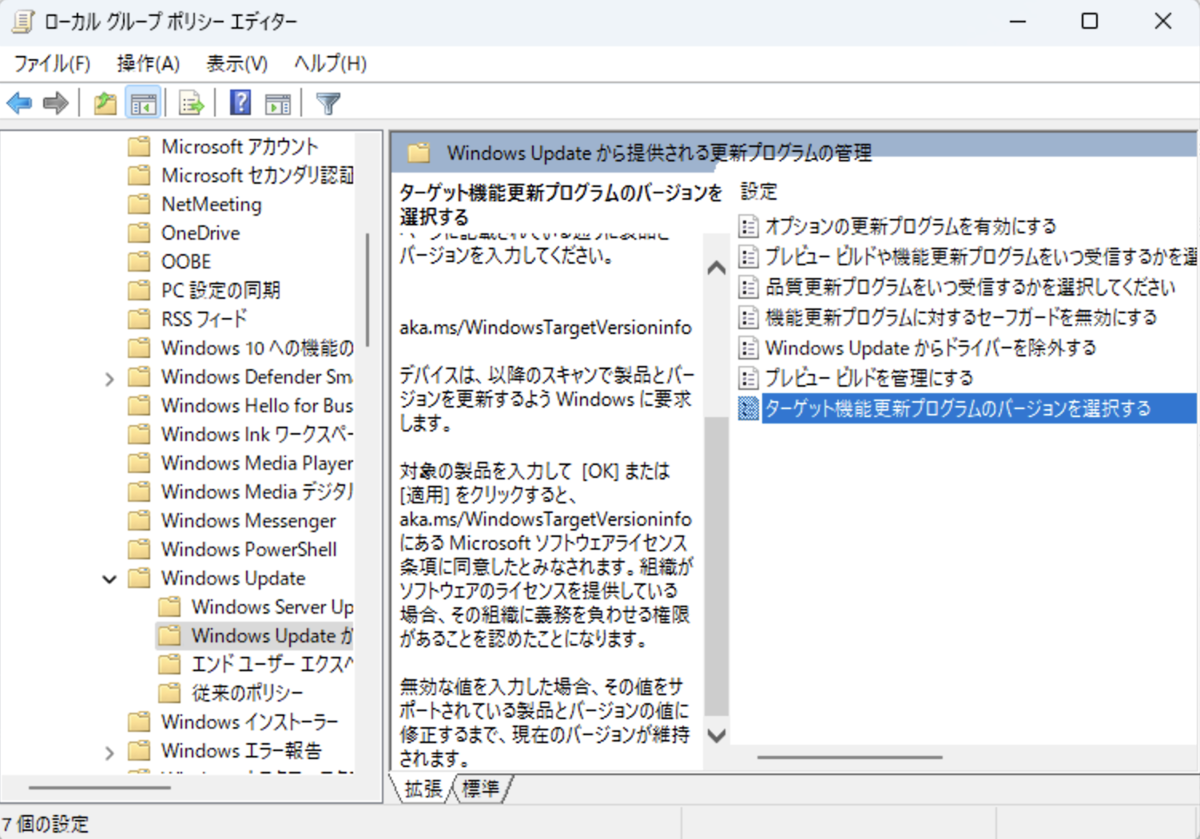Screen dimensions: 1200x839
Task: Select the Microsoft アカウント tree item
Action: click(x=240, y=146)
